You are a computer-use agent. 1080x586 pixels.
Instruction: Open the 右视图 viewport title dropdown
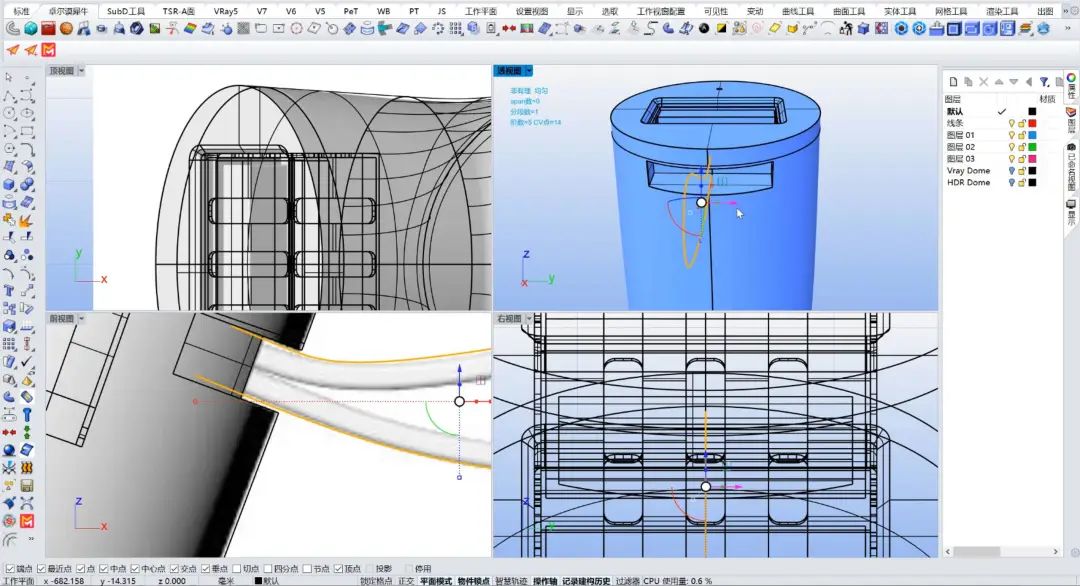click(528, 319)
